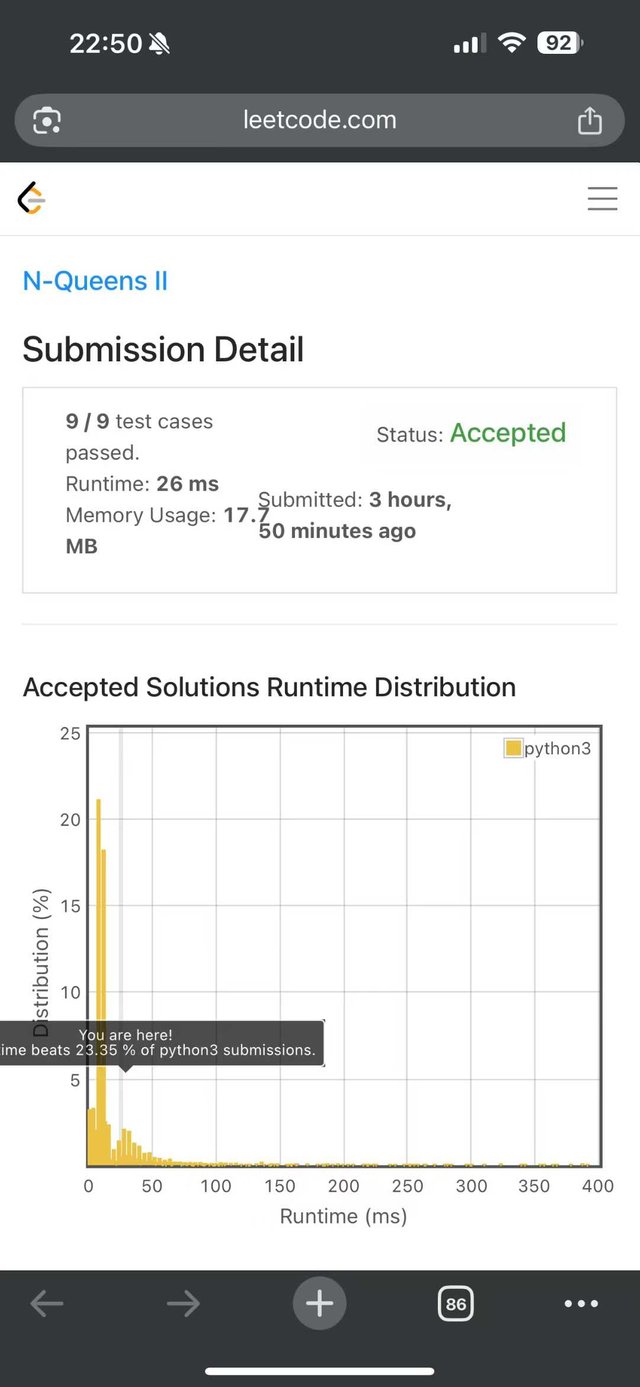
Task: Open the three-dot browser more menu
Action: 581,1303
